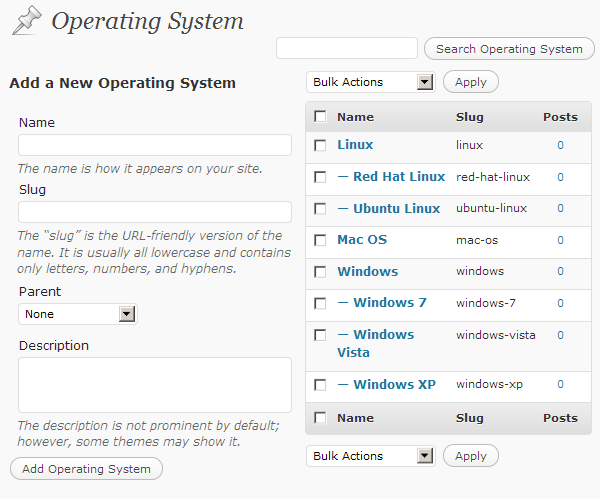Click the posts count for Windows Vista
The width and height of the screenshot is (600, 499).
pyautogui.click(x=560, y=335)
